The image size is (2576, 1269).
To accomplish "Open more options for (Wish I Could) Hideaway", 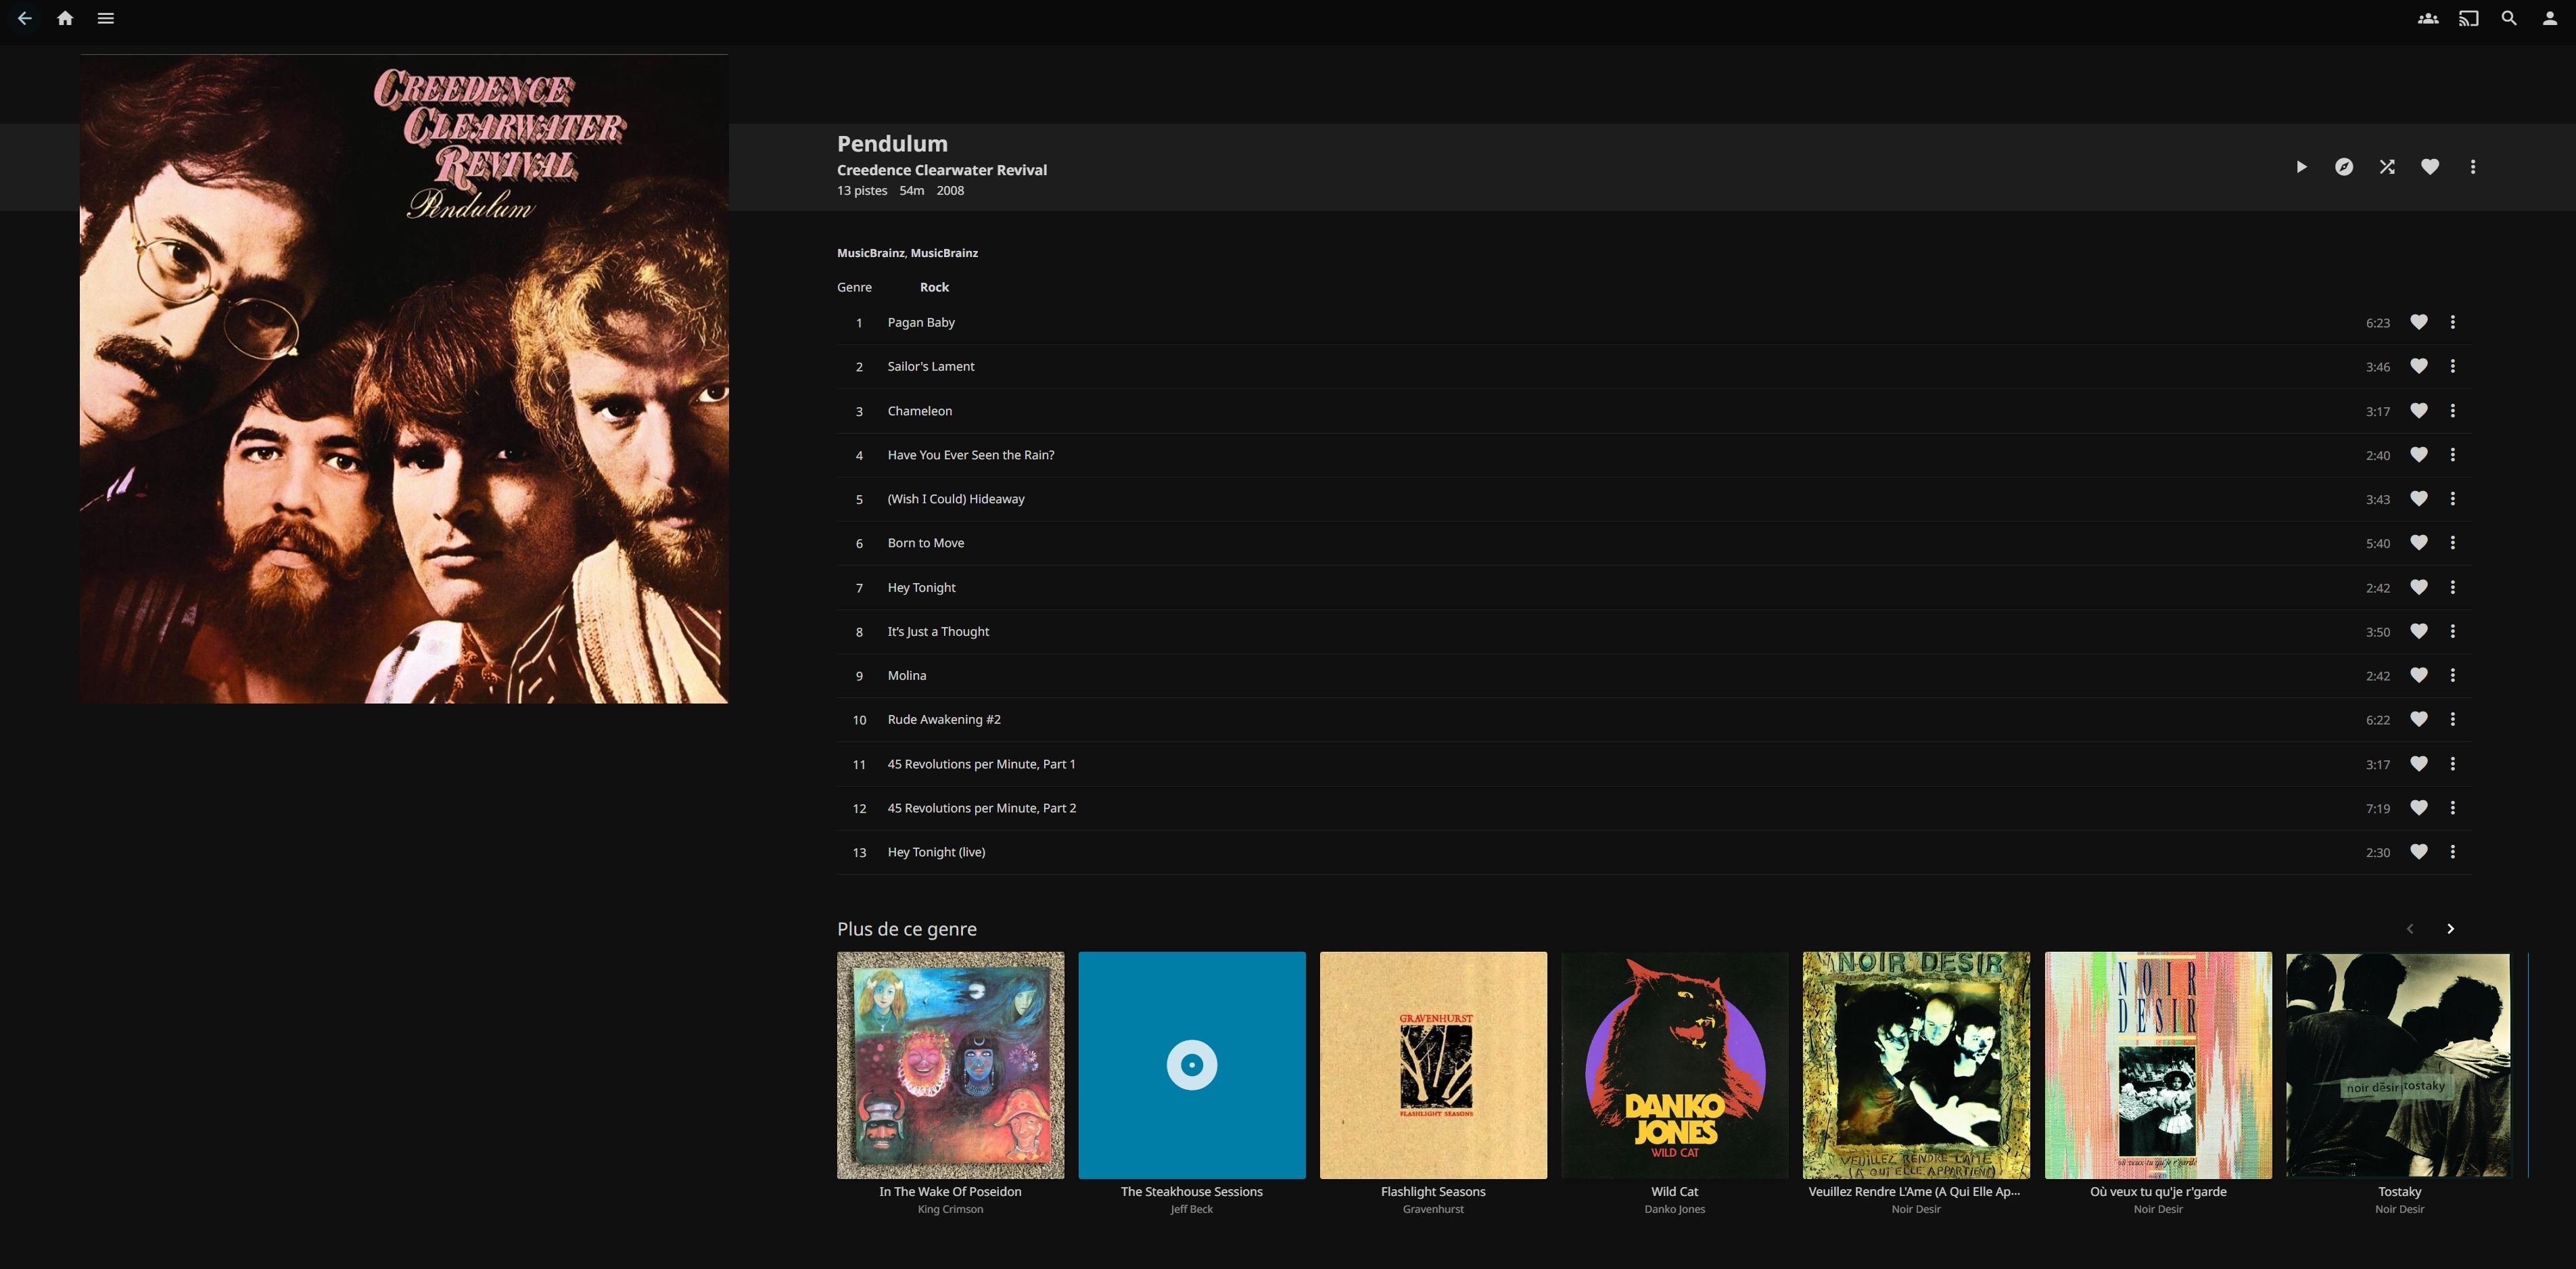I will pyautogui.click(x=2453, y=499).
